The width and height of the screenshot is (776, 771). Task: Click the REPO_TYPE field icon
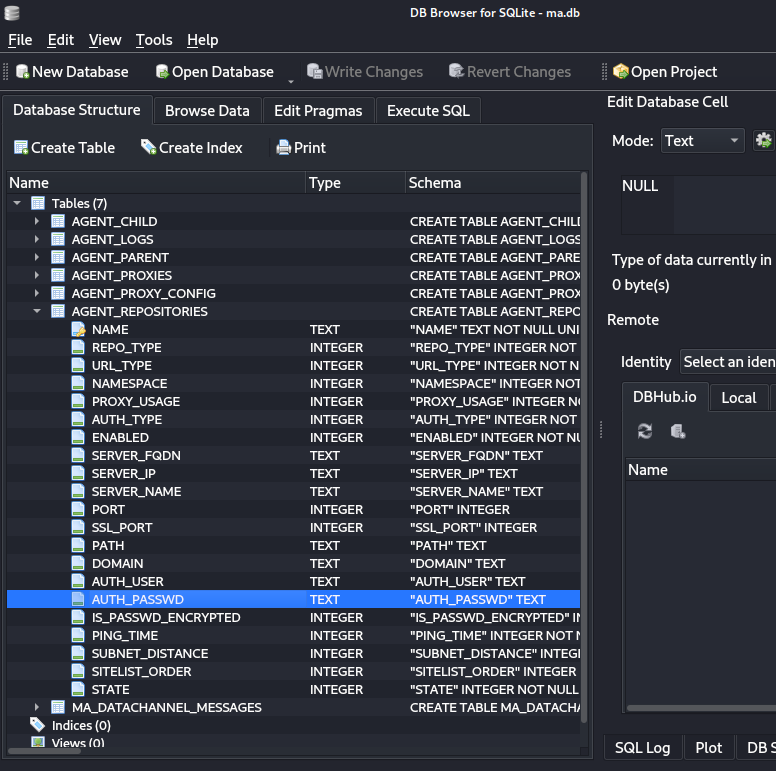pyautogui.click(x=78, y=347)
